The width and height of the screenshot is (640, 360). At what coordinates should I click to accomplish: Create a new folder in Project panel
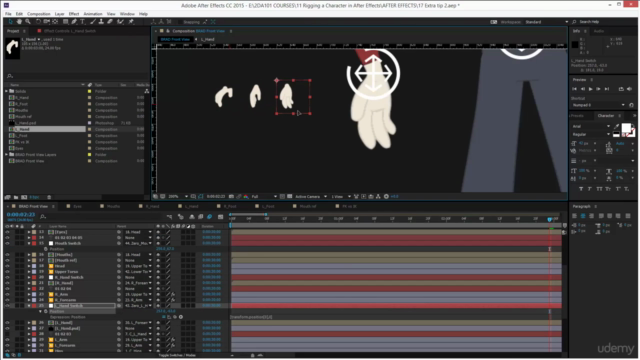(16, 197)
